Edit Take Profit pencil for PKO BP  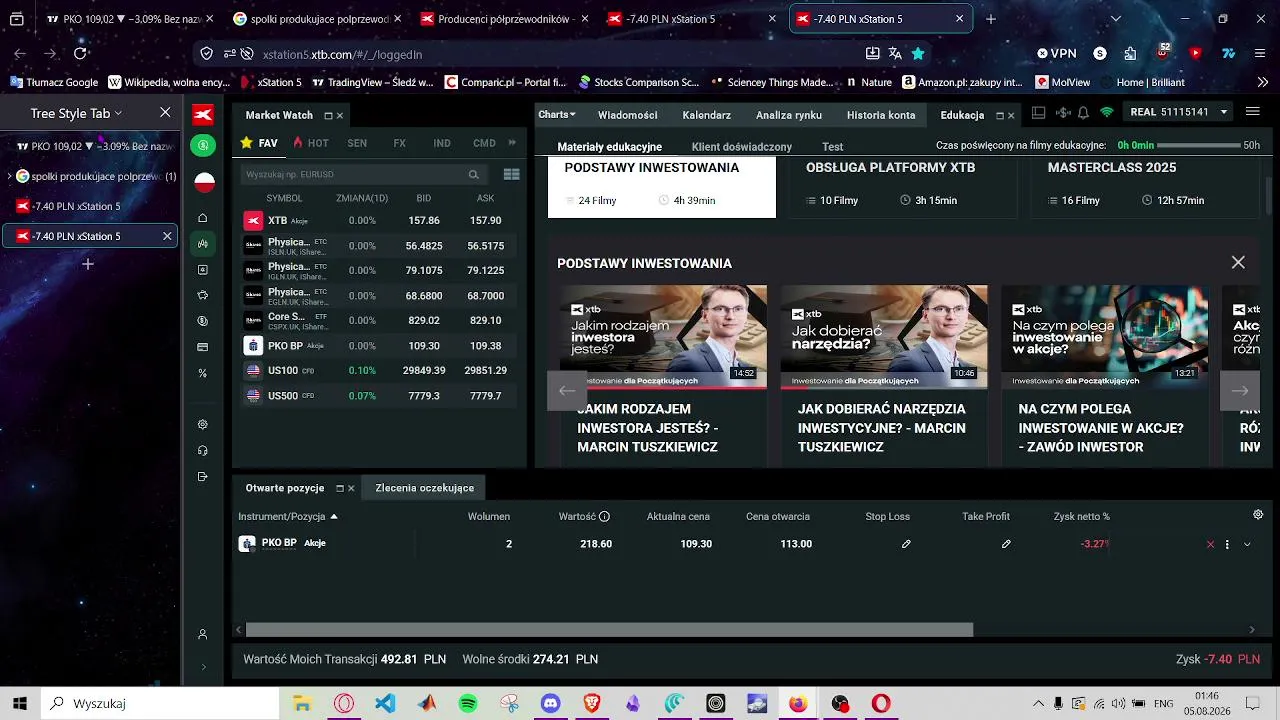click(x=1006, y=544)
